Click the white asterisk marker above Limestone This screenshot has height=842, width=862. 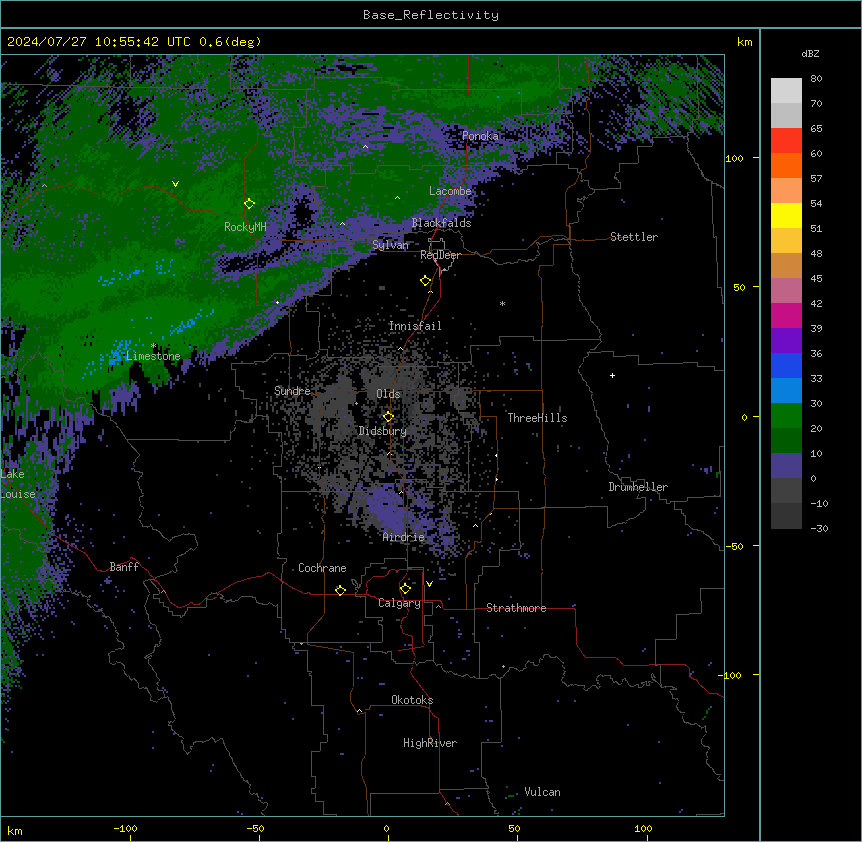click(x=153, y=346)
